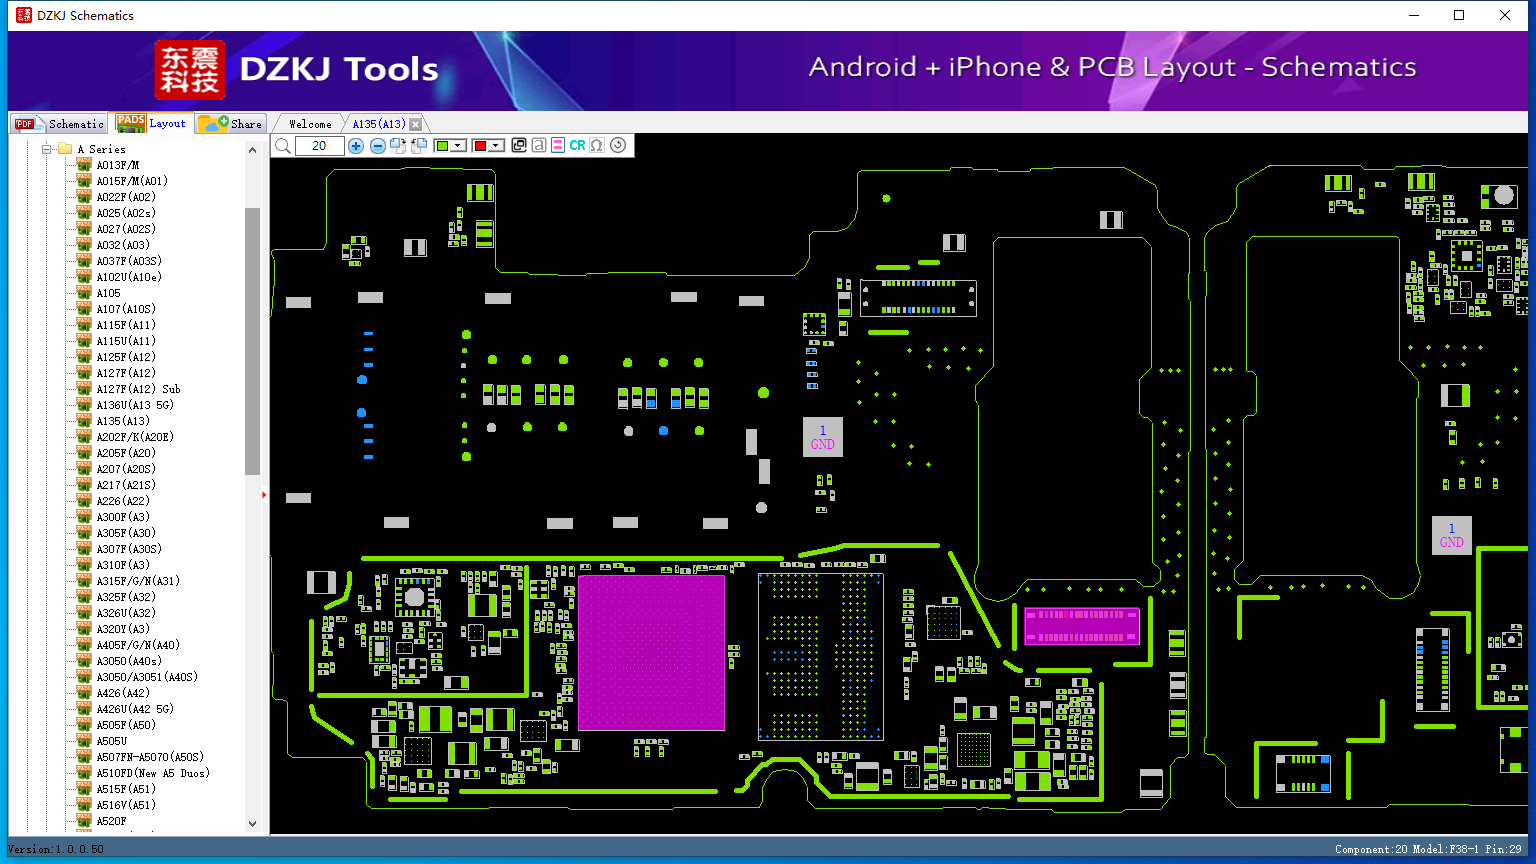Select A115F(A11) in the tree

(126, 325)
